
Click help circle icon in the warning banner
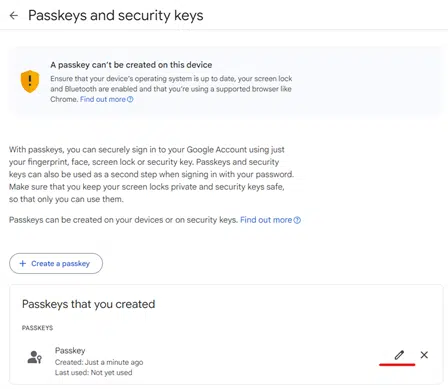pyautogui.click(x=130, y=99)
